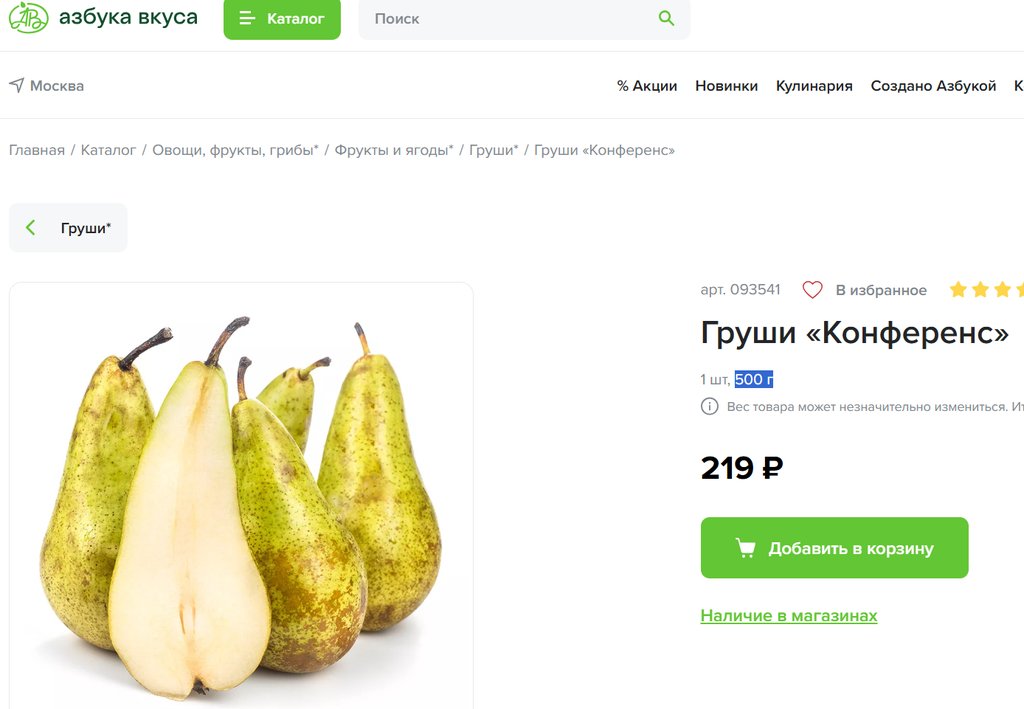
Task: Click the magnifier search icon
Action: point(666,18)
